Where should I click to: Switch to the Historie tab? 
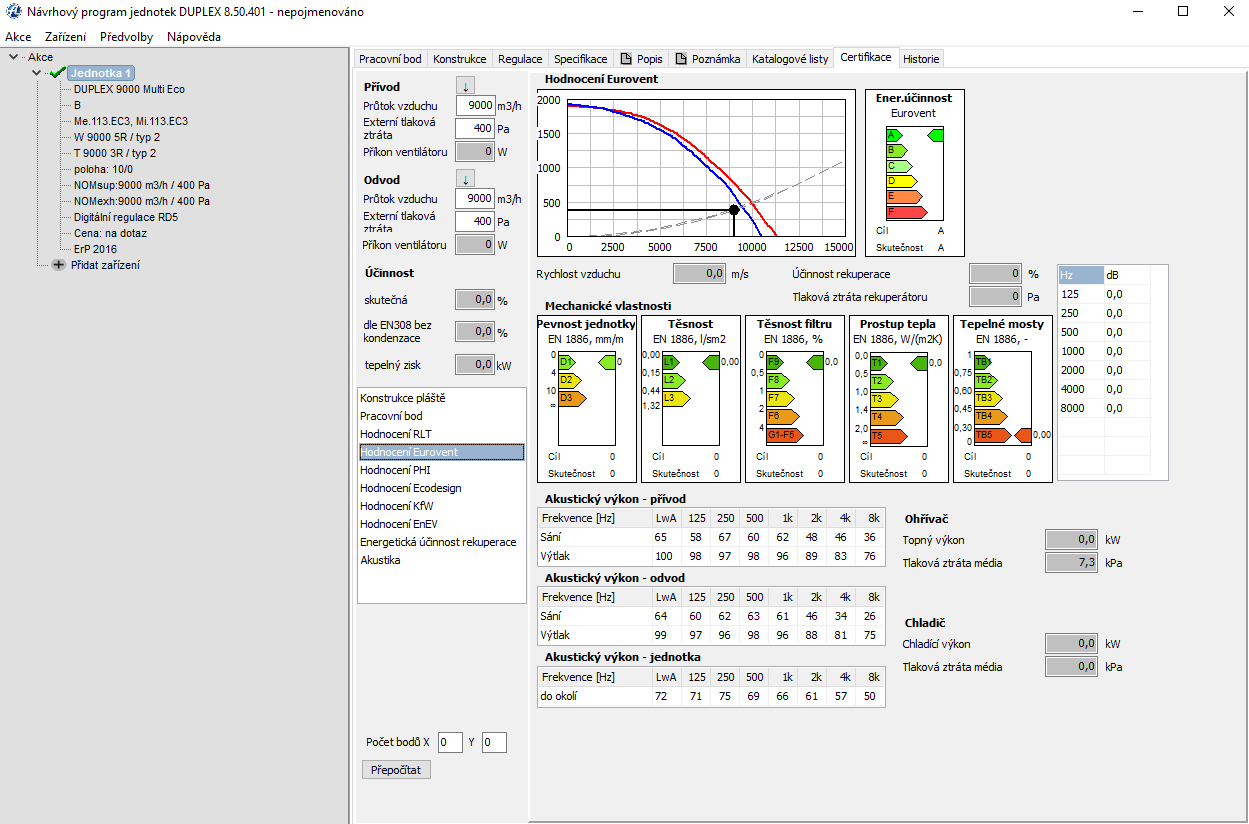click(x=921, y=59)
